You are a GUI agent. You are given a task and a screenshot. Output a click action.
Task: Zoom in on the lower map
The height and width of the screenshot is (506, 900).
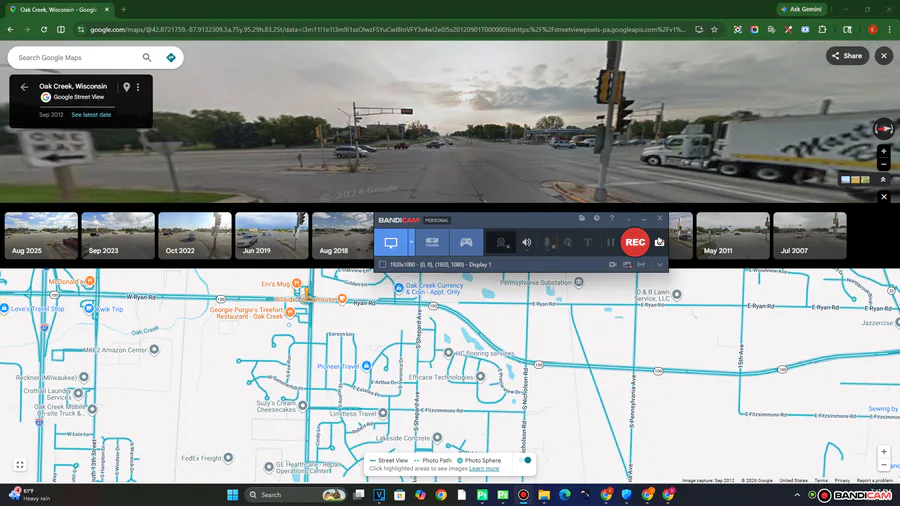(884, 451)
